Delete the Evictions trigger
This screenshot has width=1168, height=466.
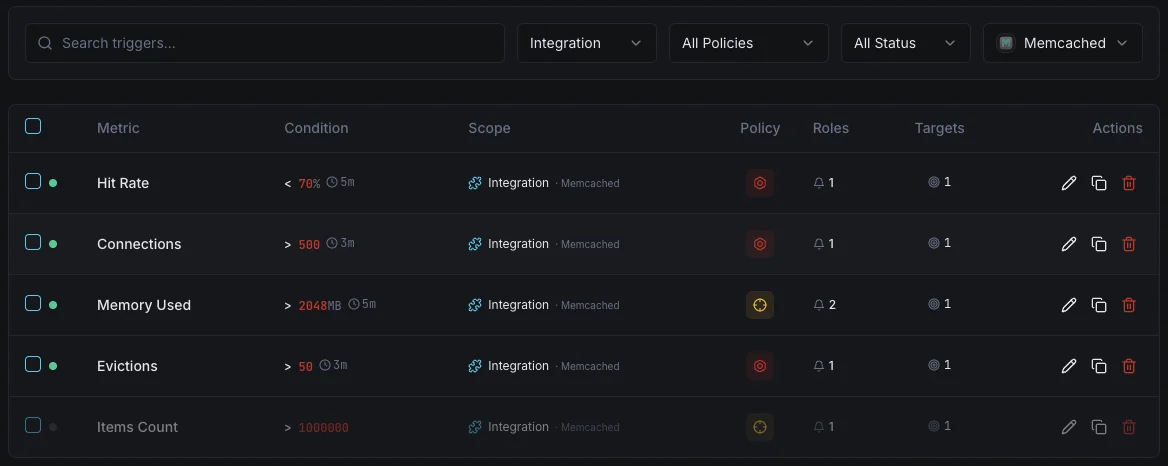pos(1129,366)
